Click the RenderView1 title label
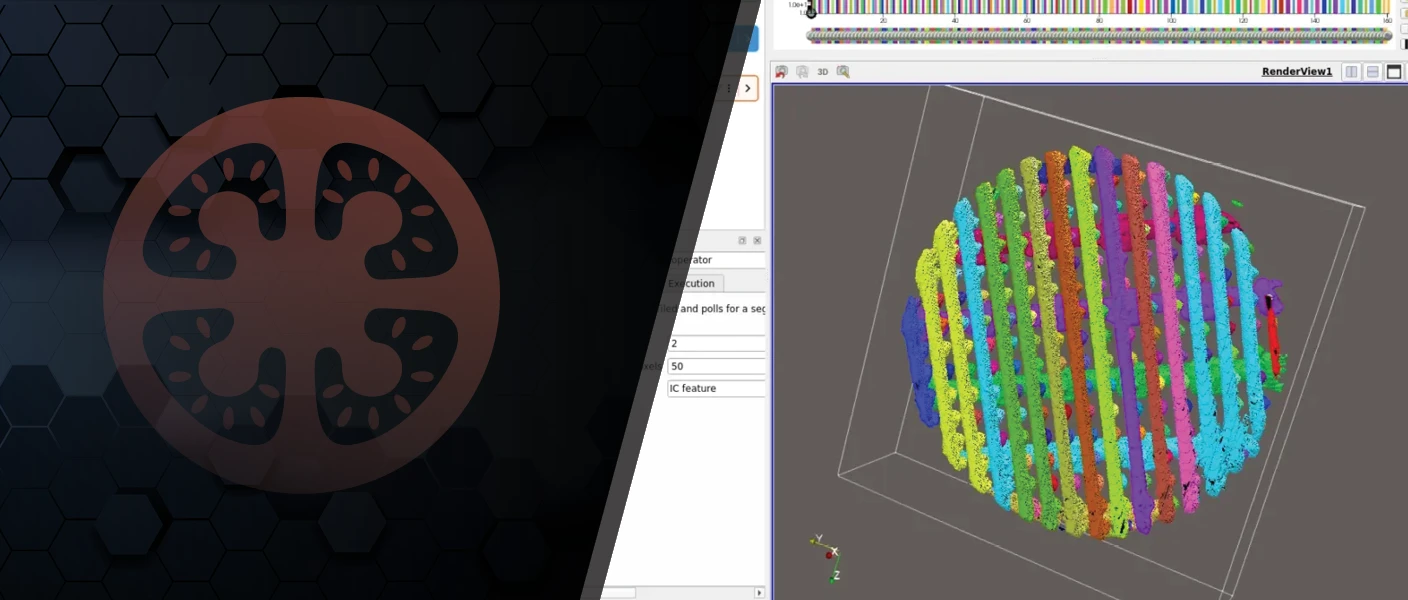The image size is (1408, 600). tap(1297, 72)
